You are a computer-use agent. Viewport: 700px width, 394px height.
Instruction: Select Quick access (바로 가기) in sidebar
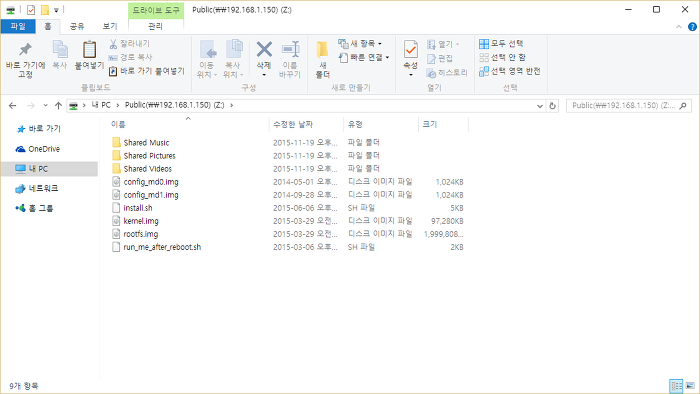pos(38,129)
